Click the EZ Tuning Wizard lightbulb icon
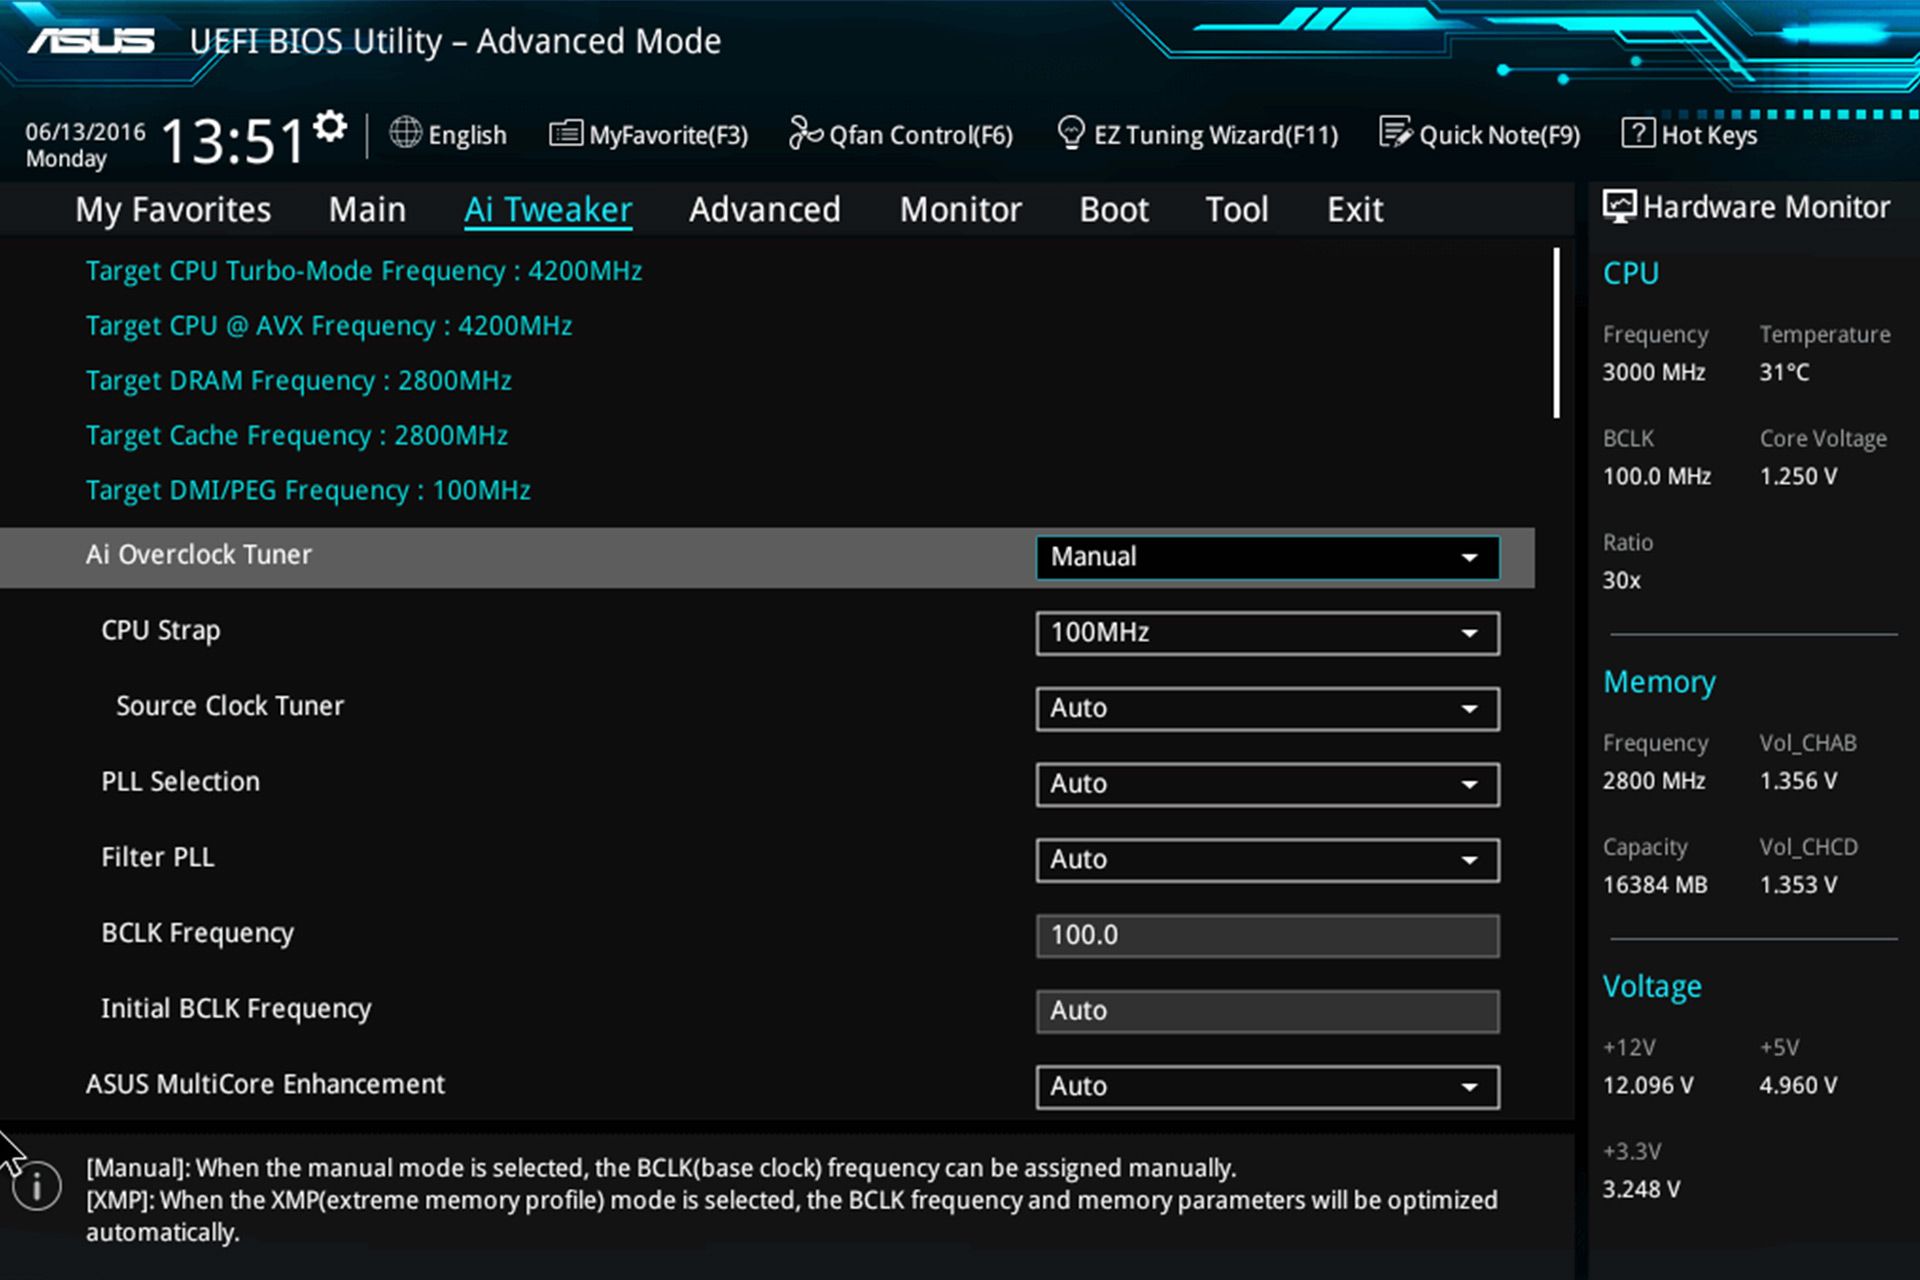Image resolution: width=1920 pixels, height=1280 pixels. point(1070,133)
